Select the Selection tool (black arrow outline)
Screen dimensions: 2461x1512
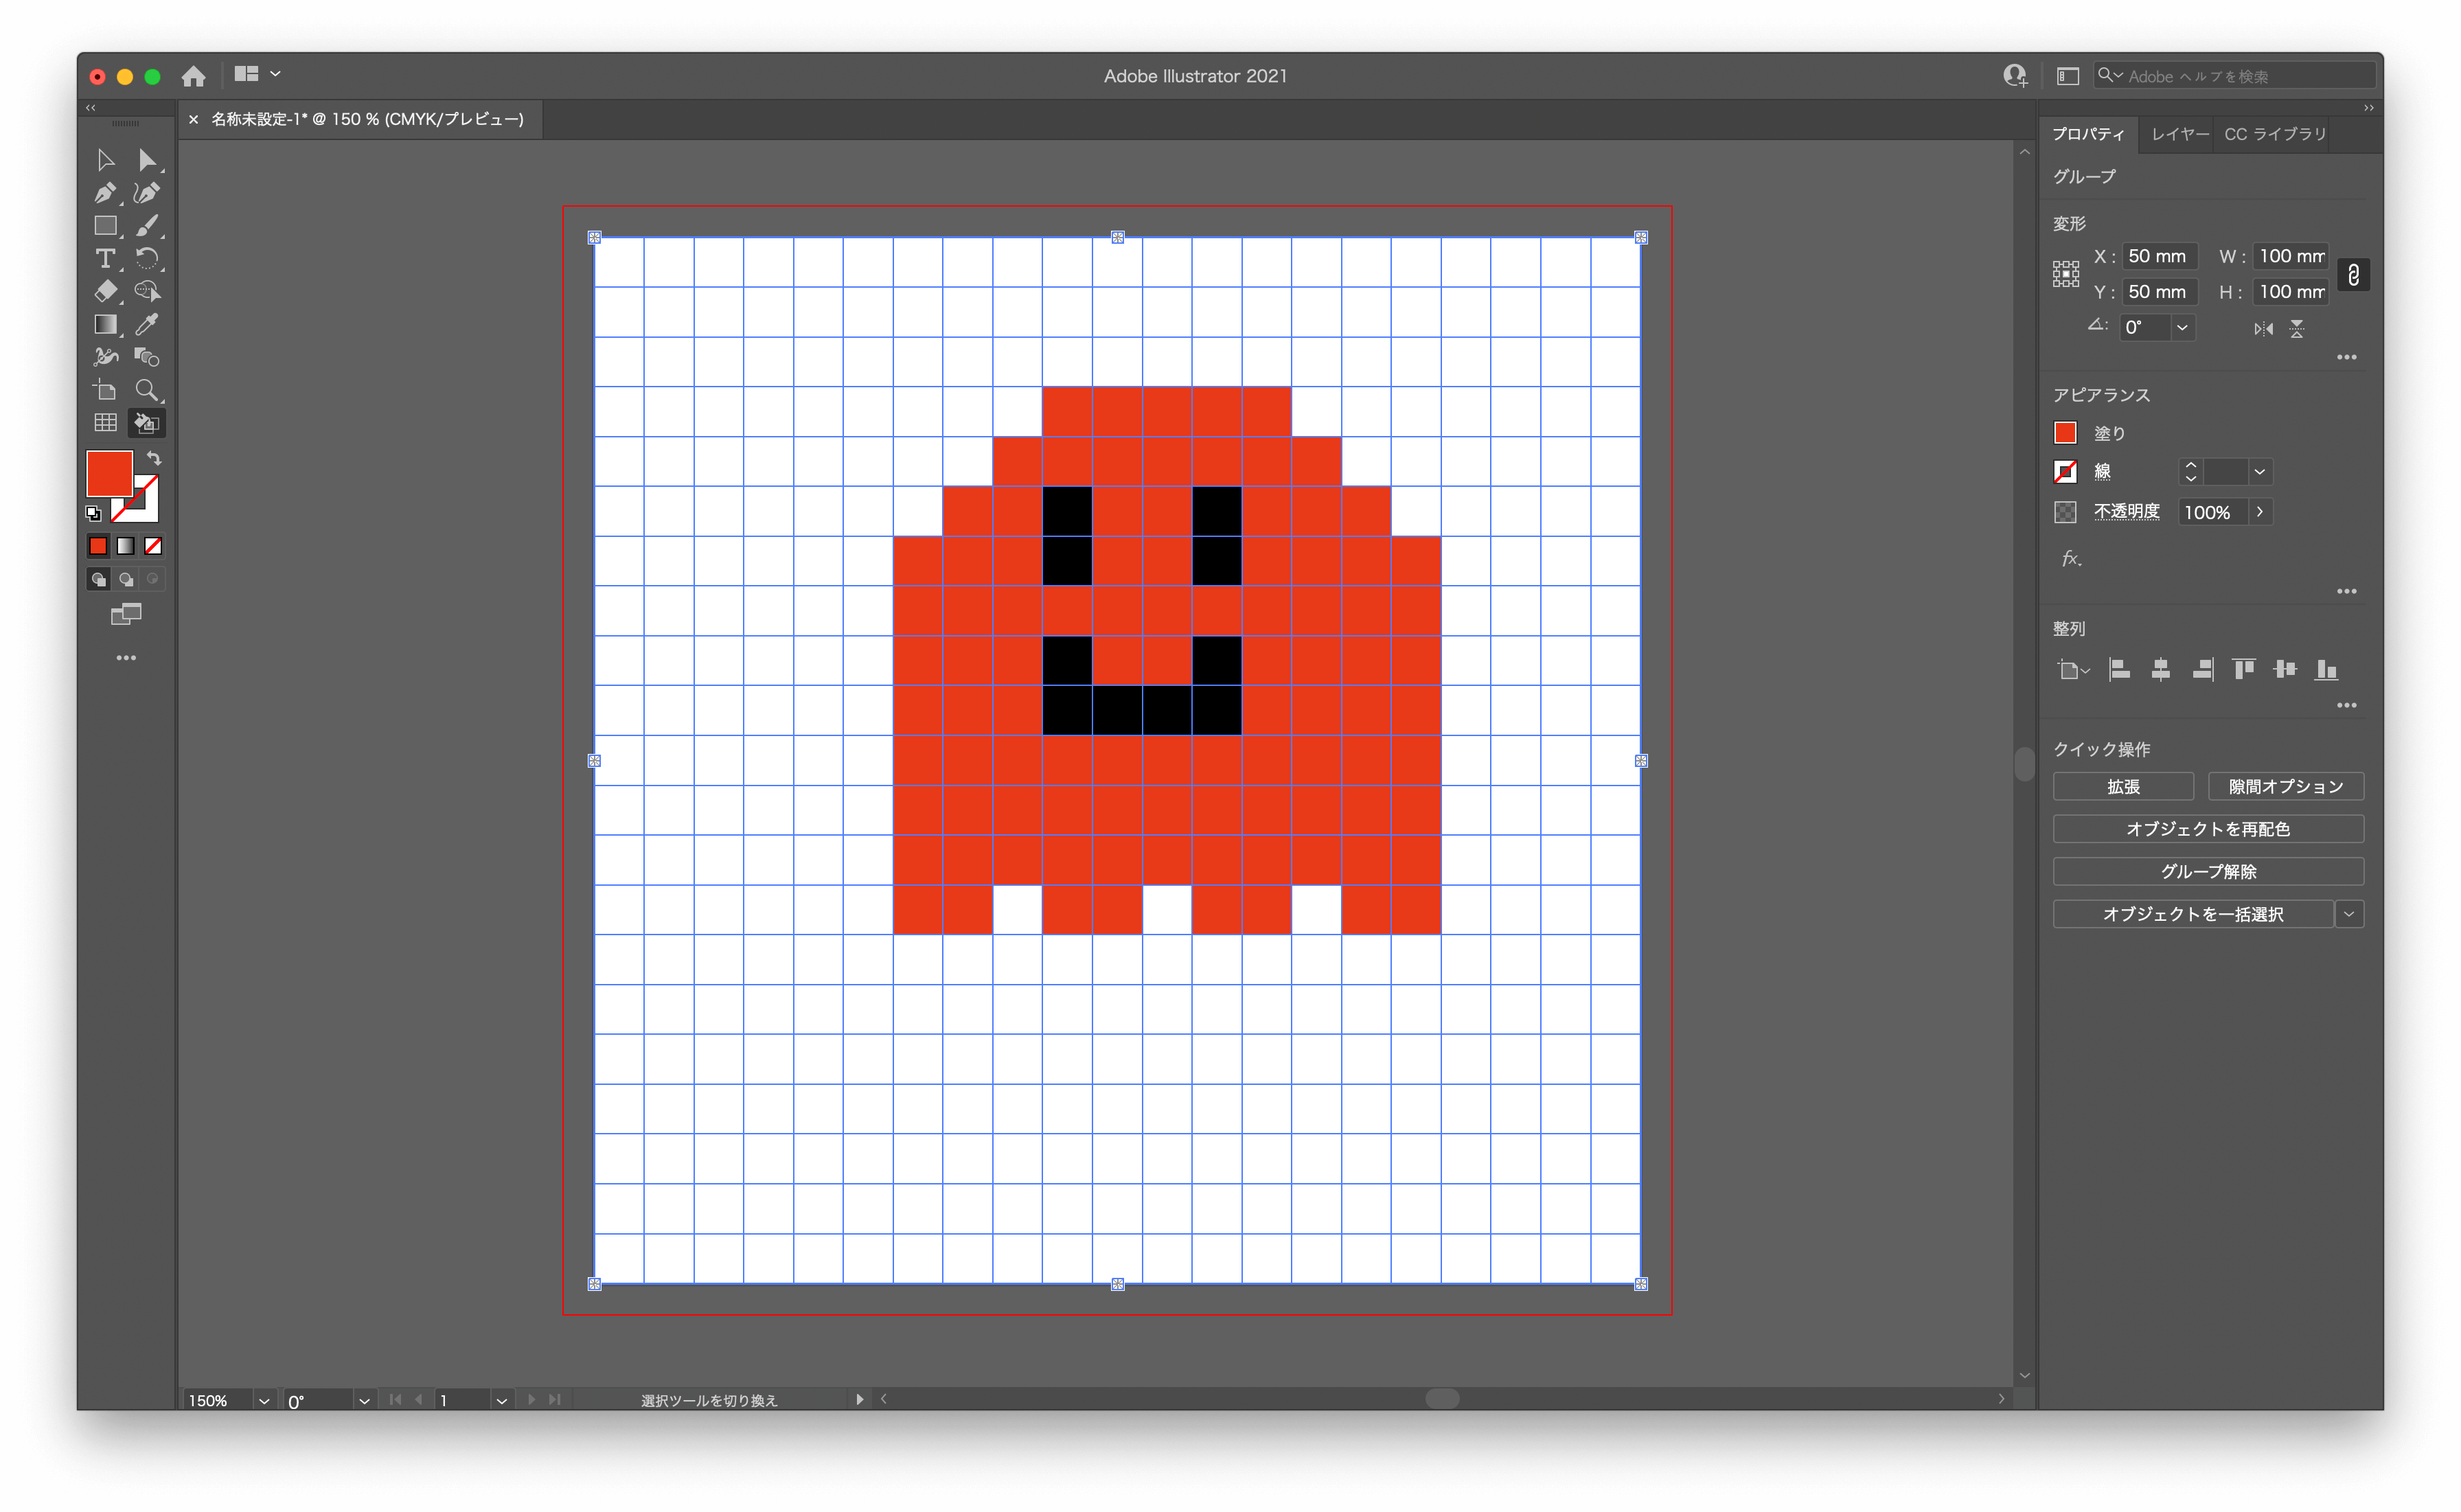pyautogui.click(x=105, y=160)
